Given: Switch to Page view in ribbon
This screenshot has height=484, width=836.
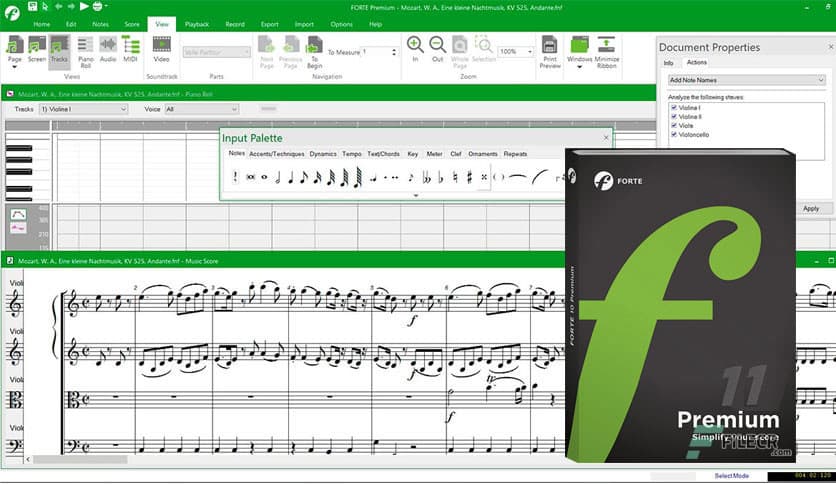Looking at the screenshot, I should coord(15,52).
